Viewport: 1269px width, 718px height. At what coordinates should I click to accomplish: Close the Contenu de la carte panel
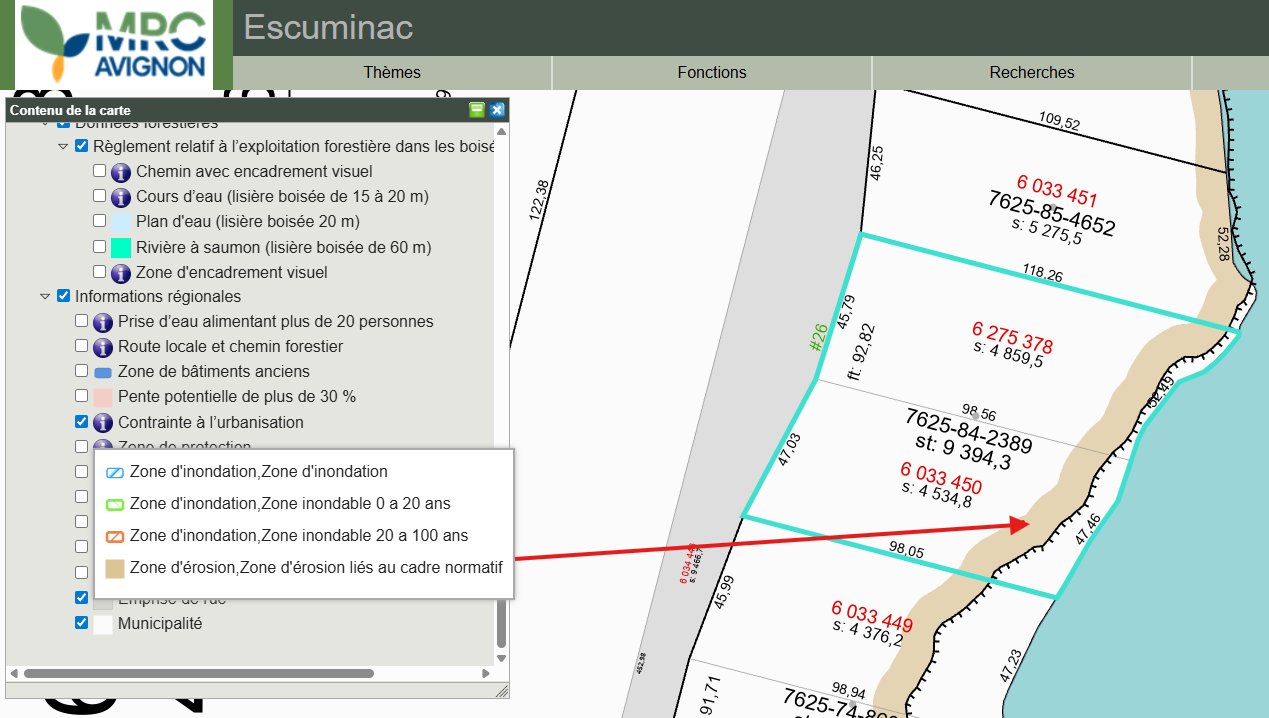(497, 110)
